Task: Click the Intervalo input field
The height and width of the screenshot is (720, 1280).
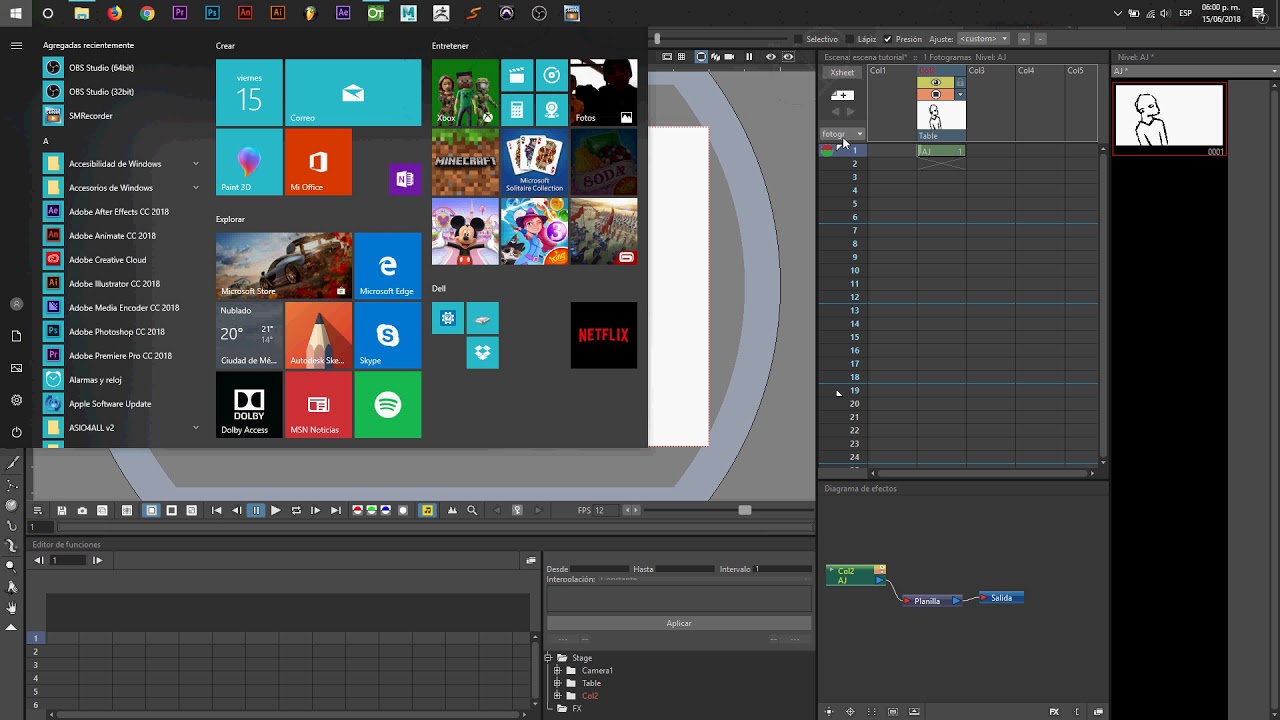Action: (782, 569)
